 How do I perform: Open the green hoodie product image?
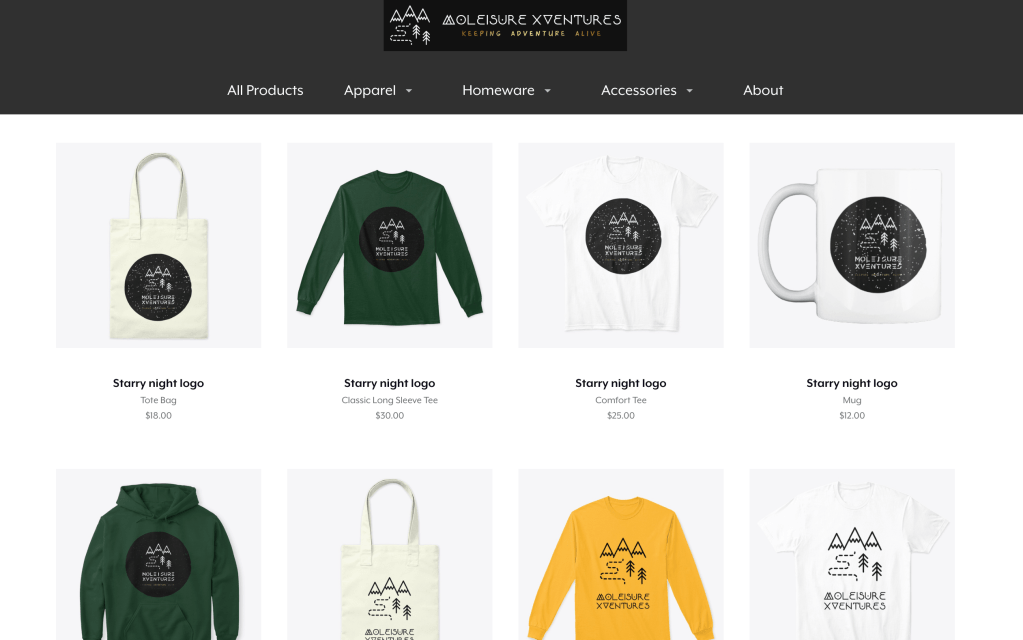(x=159, y=555)
